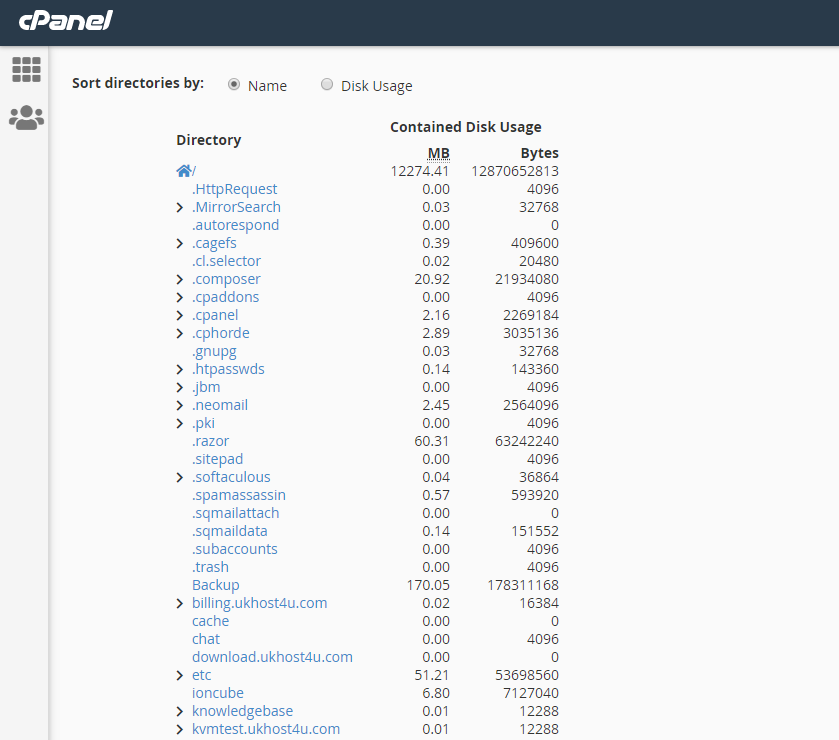Expand the .pki directory chevron

pos(180,424)
